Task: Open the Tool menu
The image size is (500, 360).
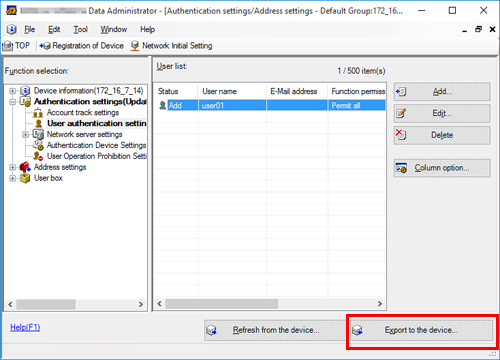Action: 80,30
